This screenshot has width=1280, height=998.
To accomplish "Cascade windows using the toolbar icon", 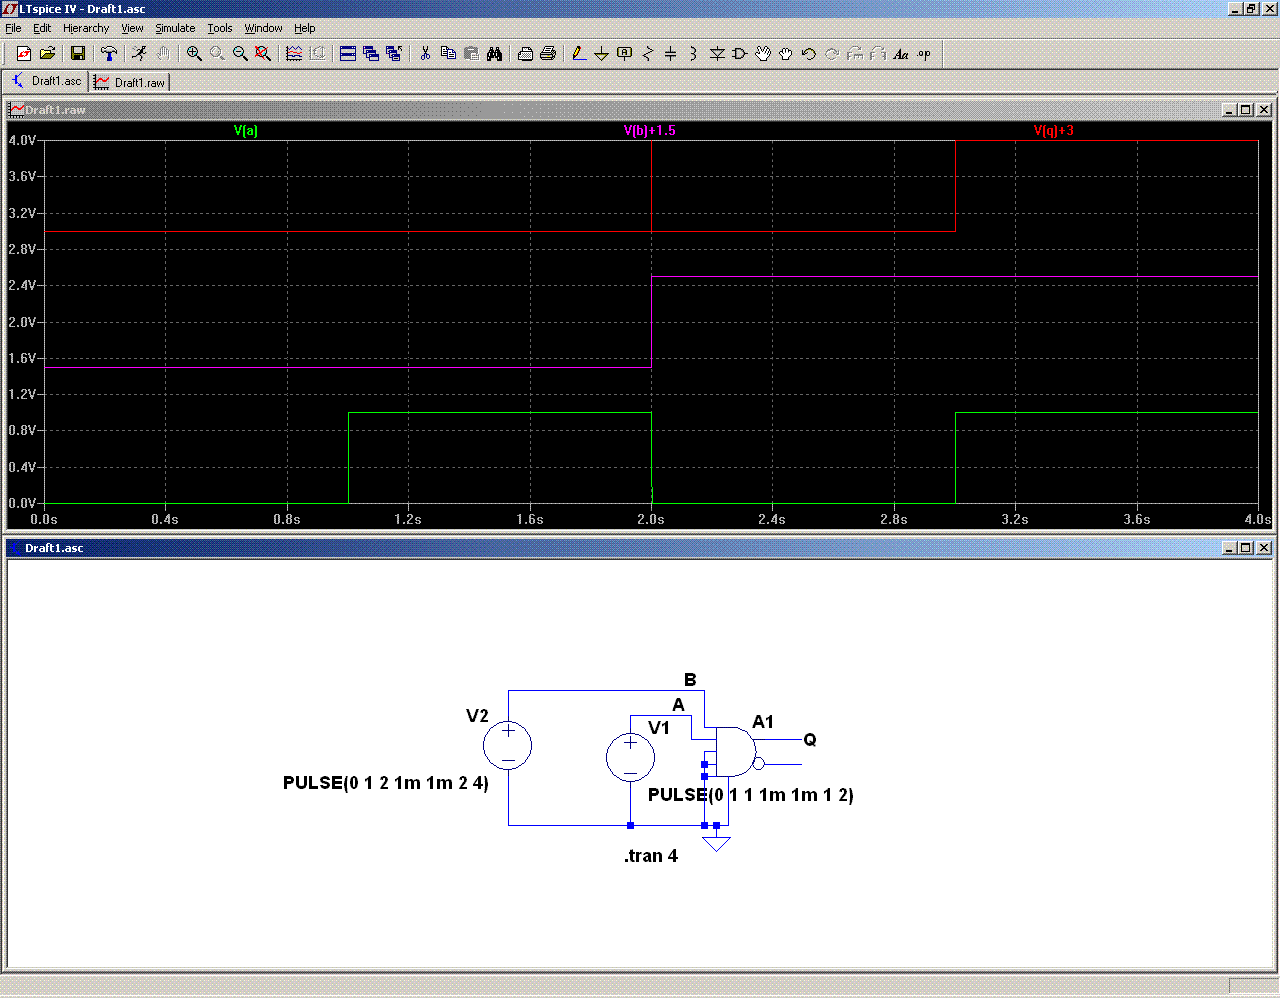I will coord(371,54).
